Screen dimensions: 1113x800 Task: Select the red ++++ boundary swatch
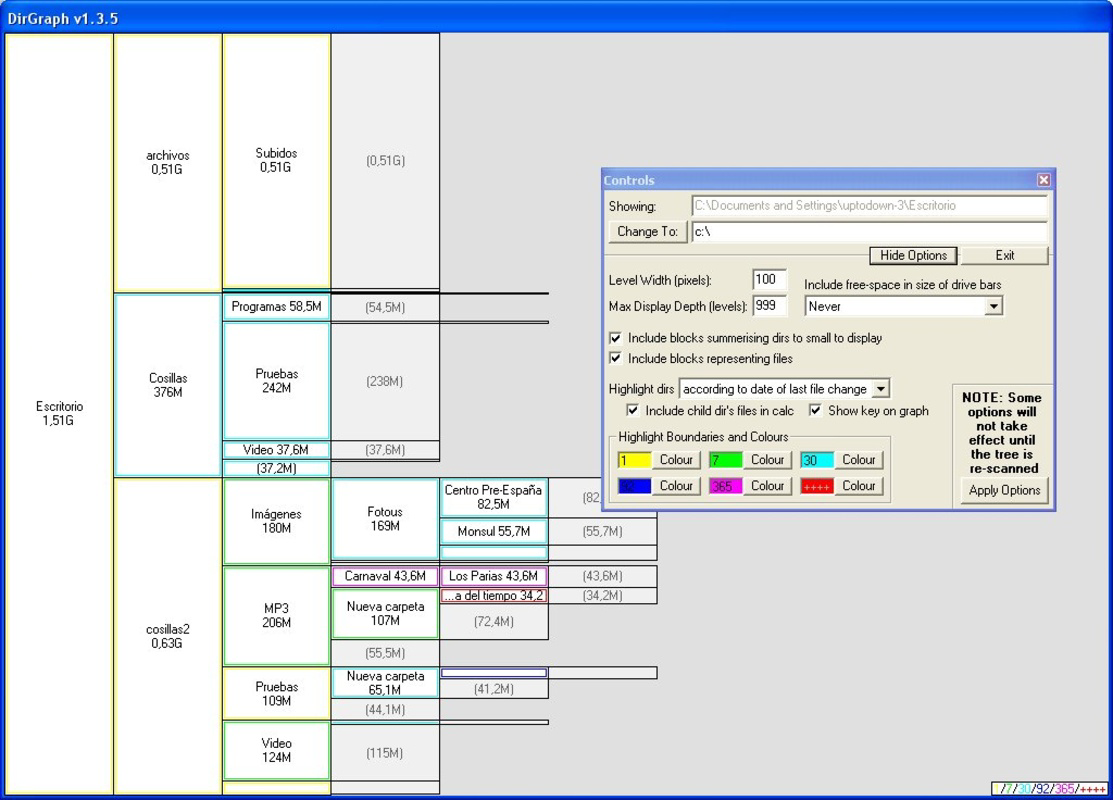point(817,486)
